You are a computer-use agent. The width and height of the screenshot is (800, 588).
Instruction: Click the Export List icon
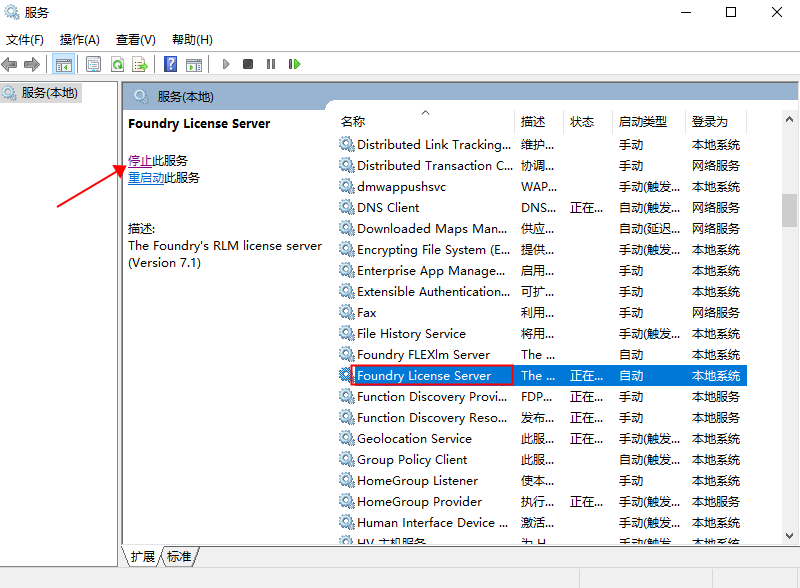point(141,63)
